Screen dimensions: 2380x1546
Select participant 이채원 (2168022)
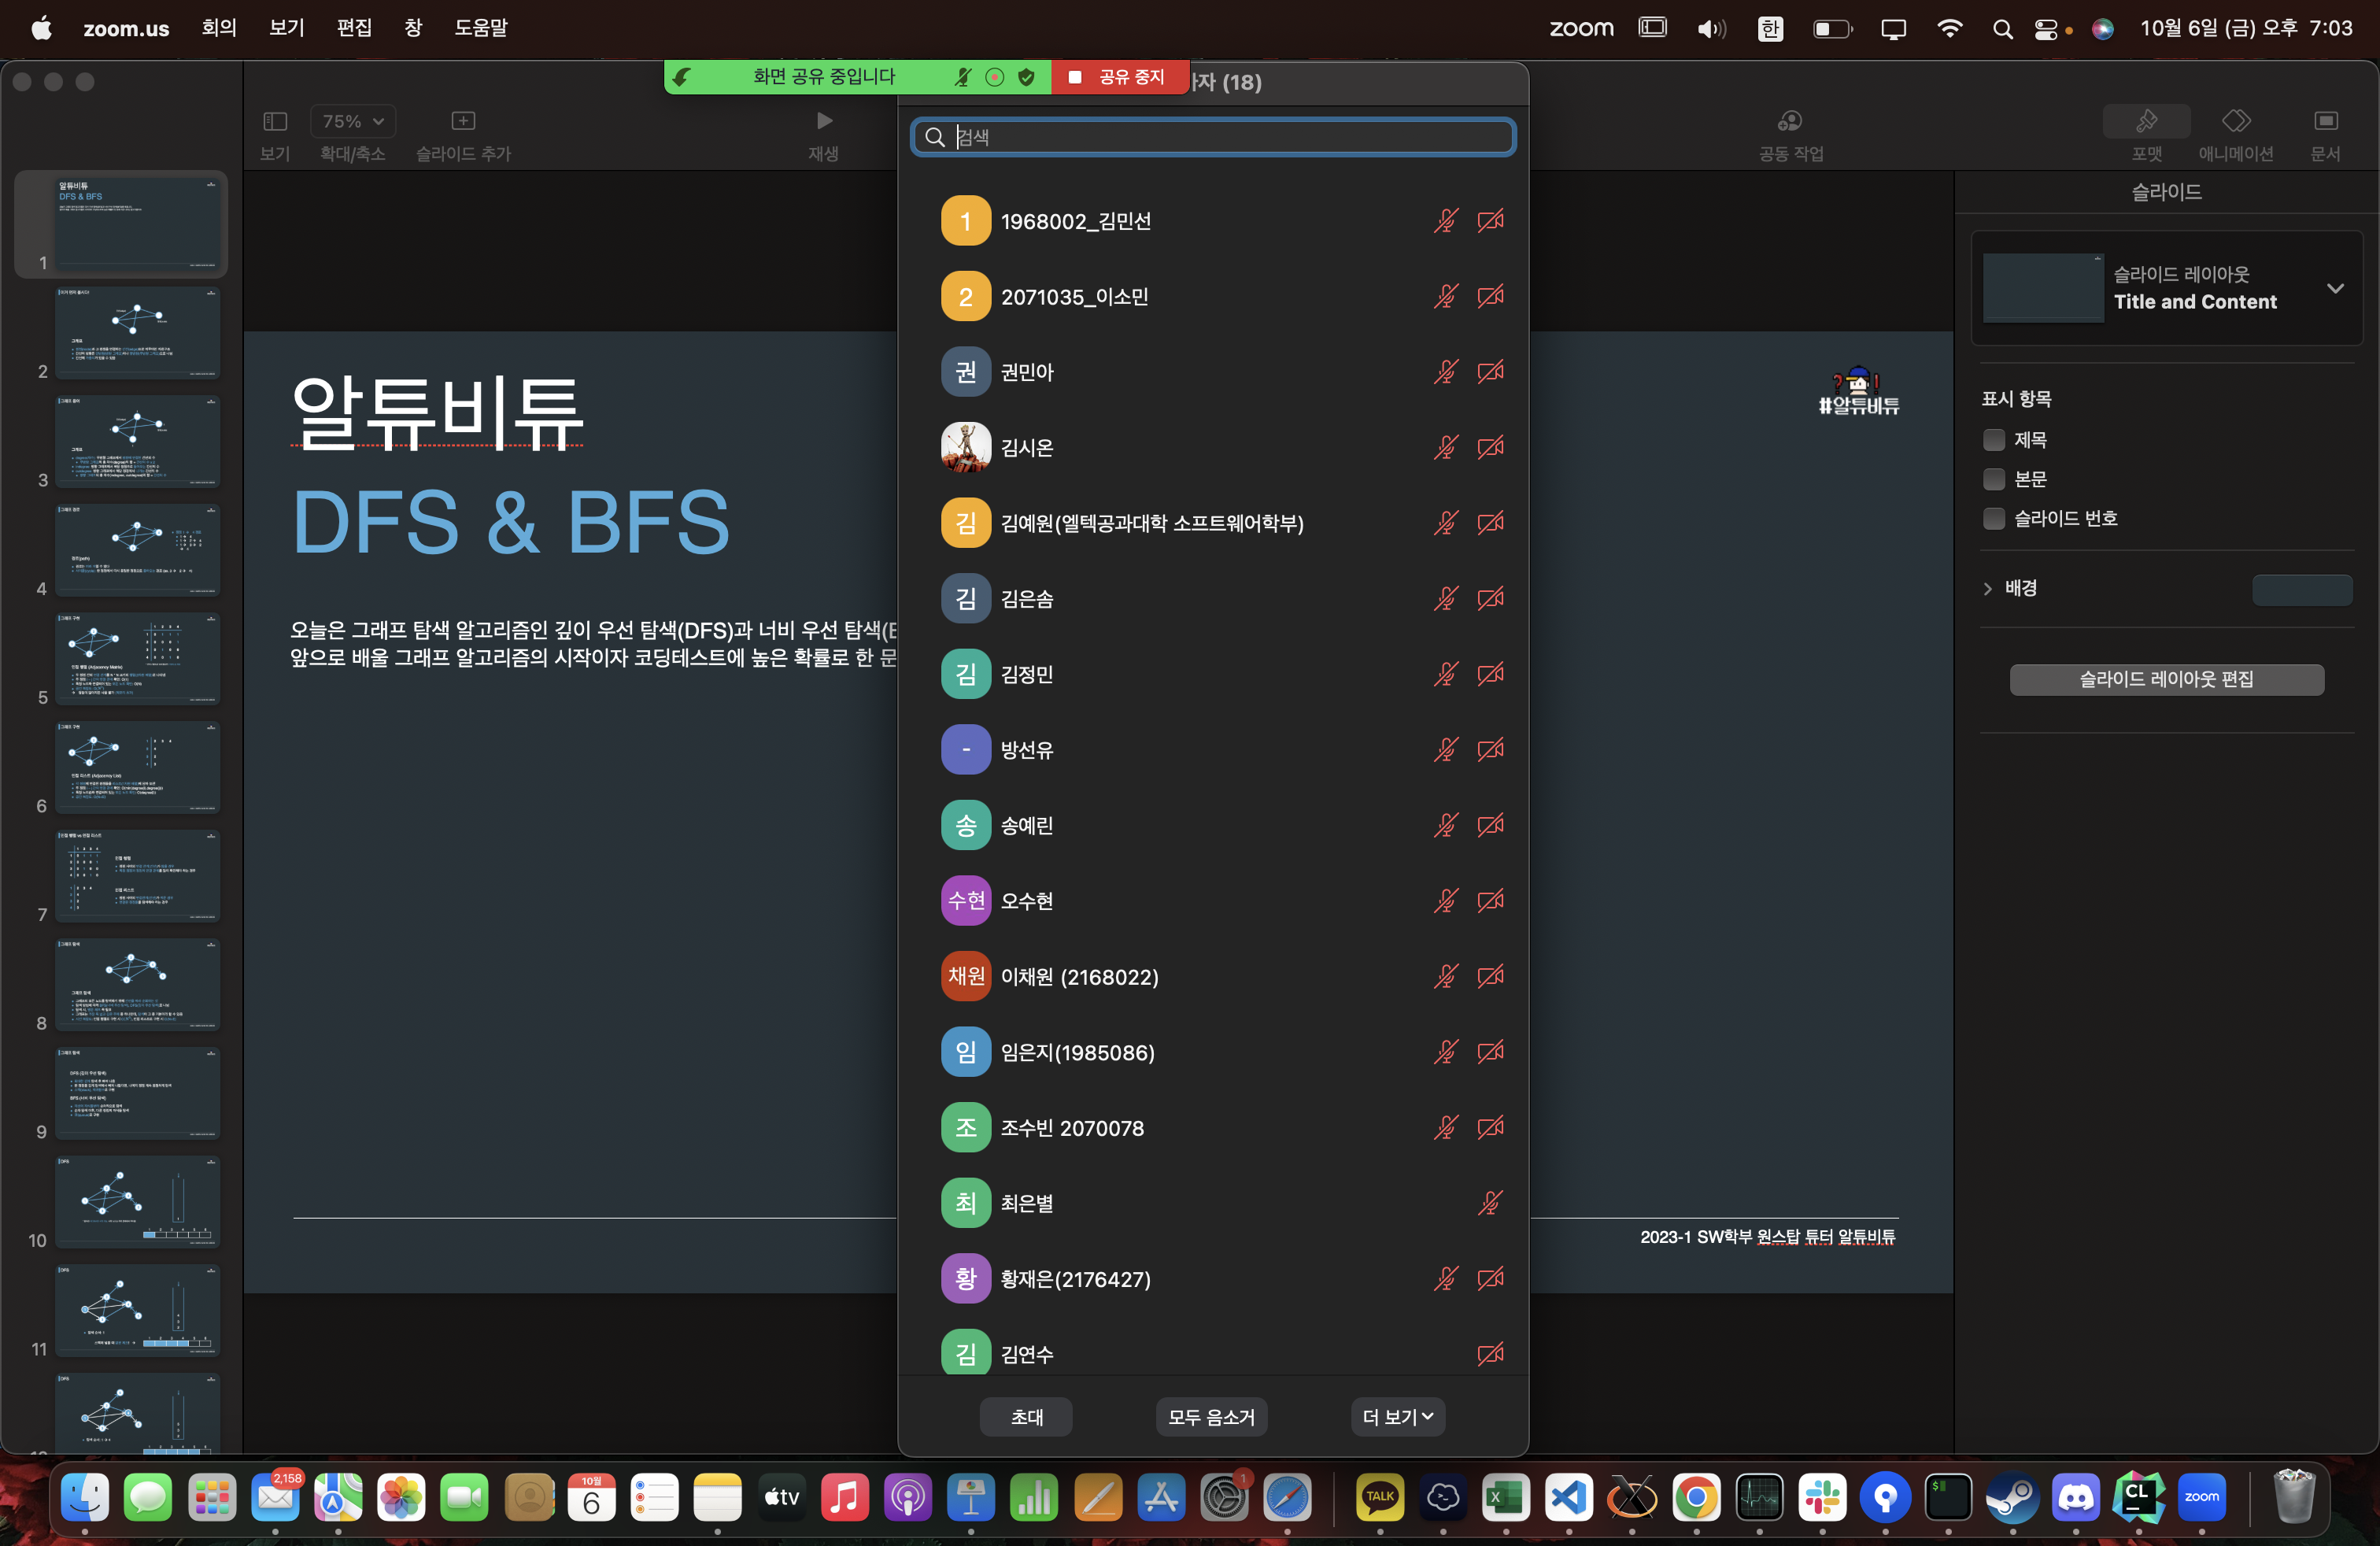(1212, 976)
